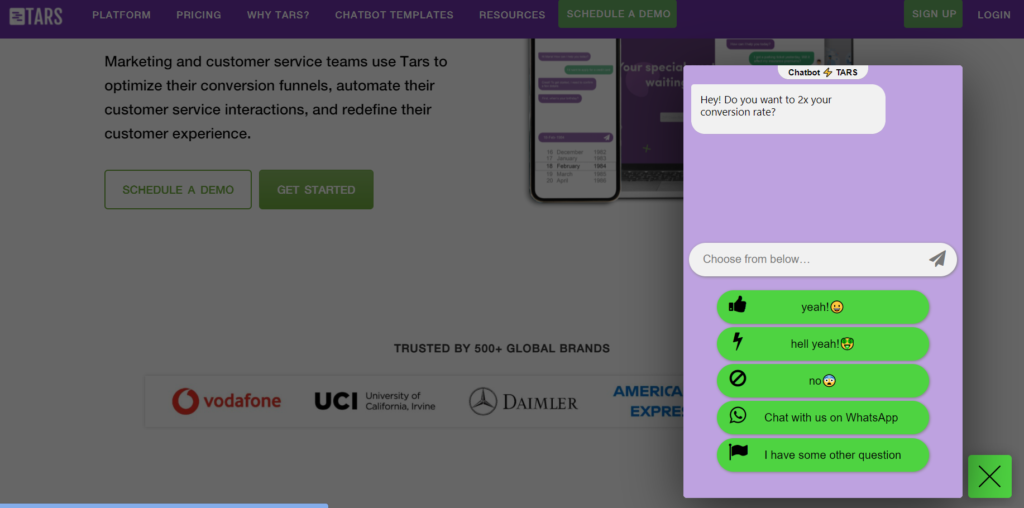Open the Pricing page
The height and width of the screenshot is (508, 1024).
pyautogui.click(x=199, y=15)
